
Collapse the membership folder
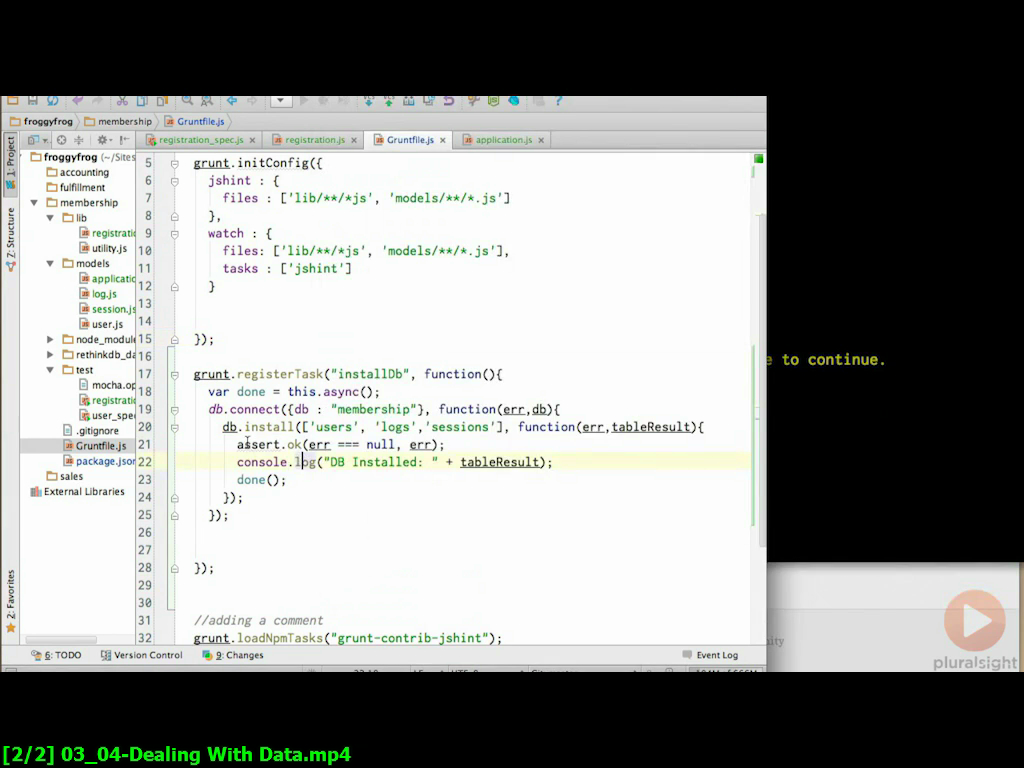pos(34,203)
